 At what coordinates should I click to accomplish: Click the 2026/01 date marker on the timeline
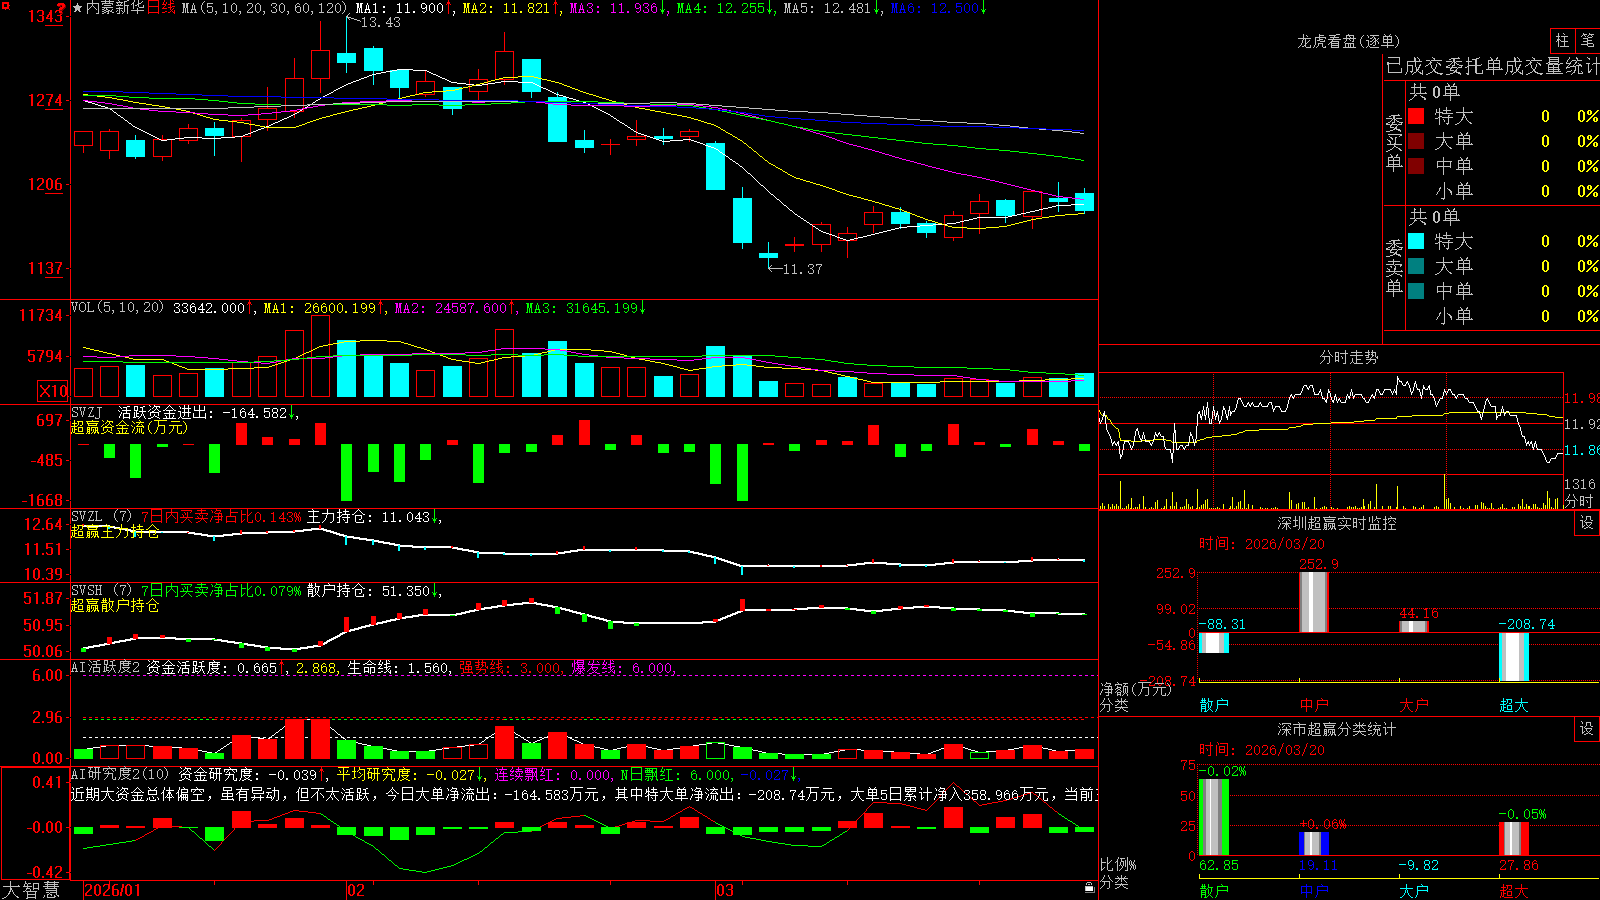(x=113, y=890)
